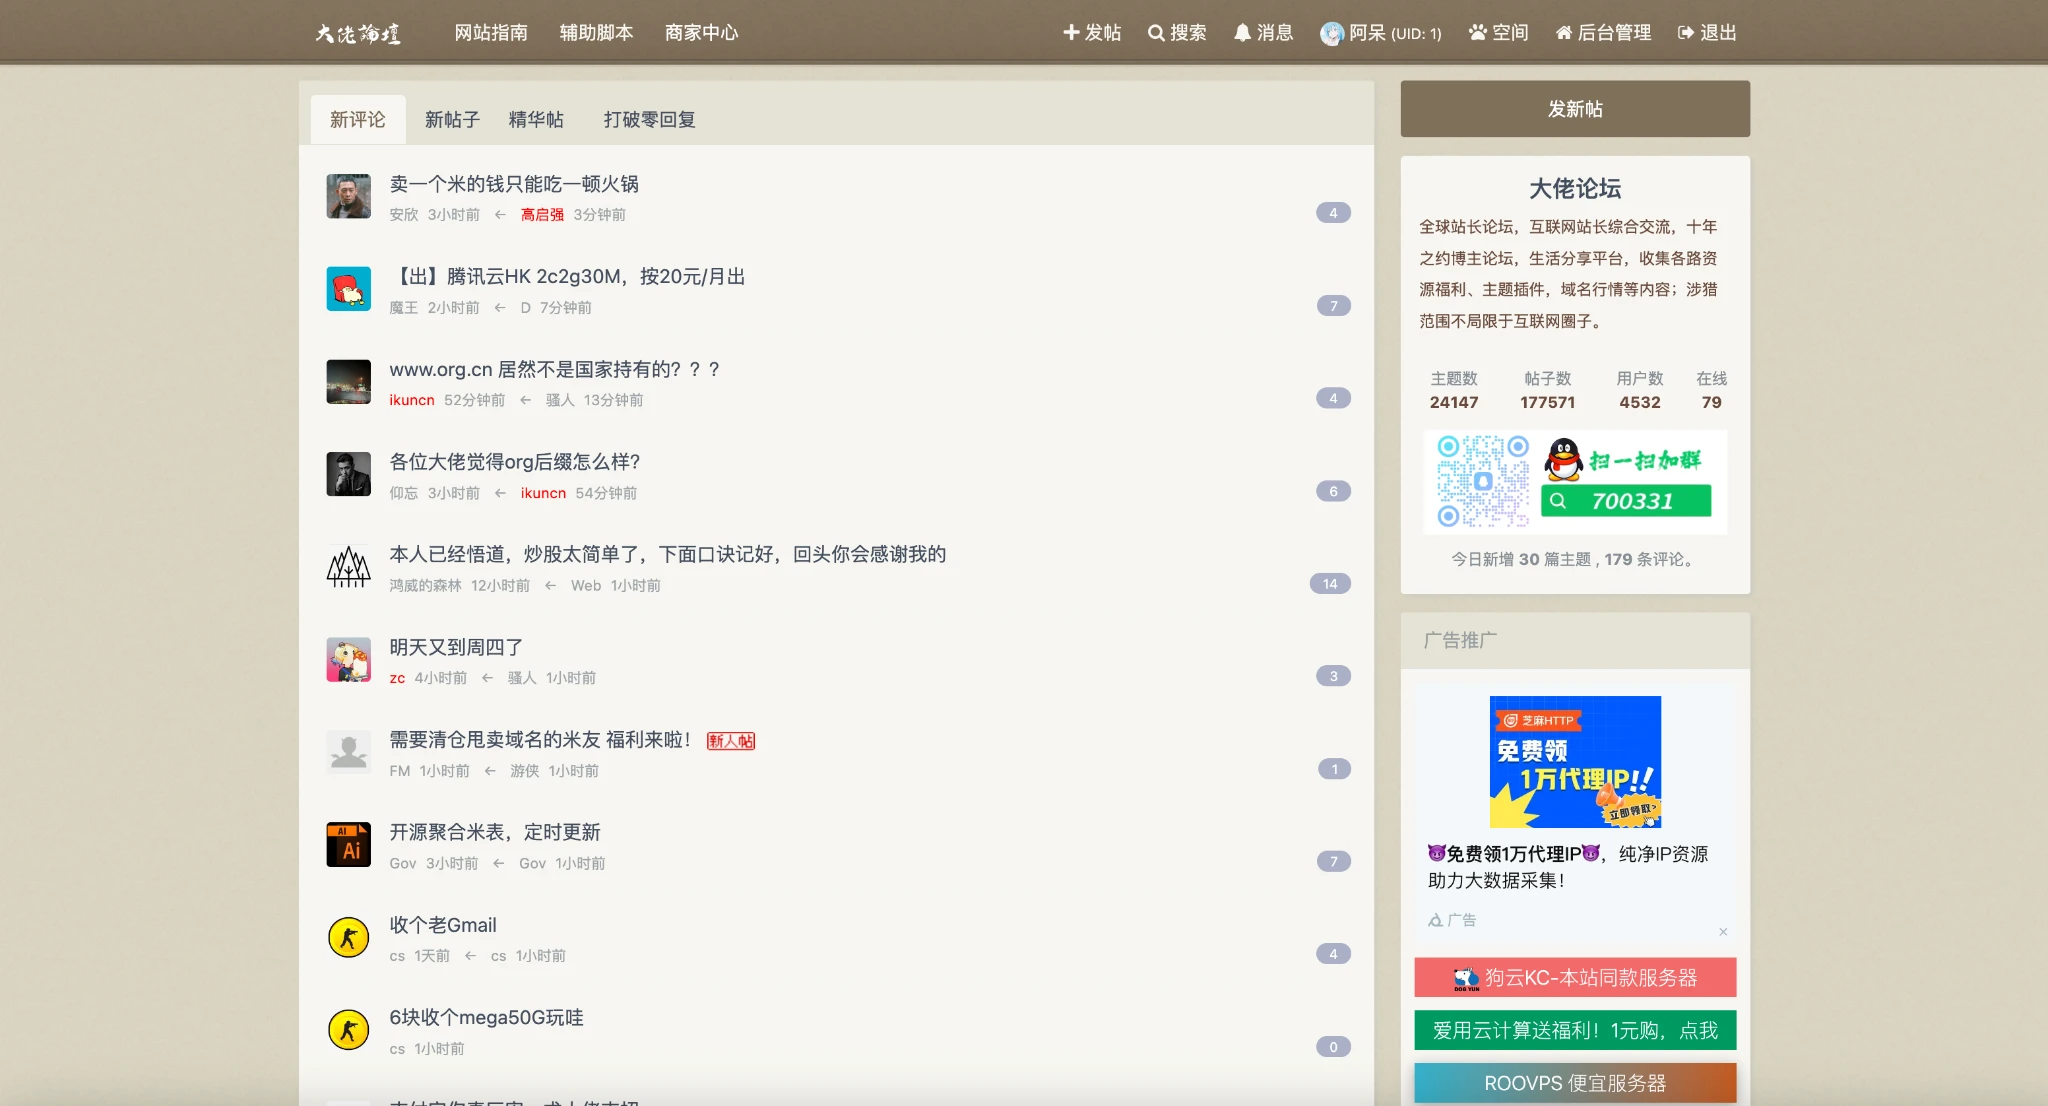Image resolution: width=2048 pixels, height=1106 pixels.
Task: Click the QQ group 700331 QR image
Action: pos(1575,482)
